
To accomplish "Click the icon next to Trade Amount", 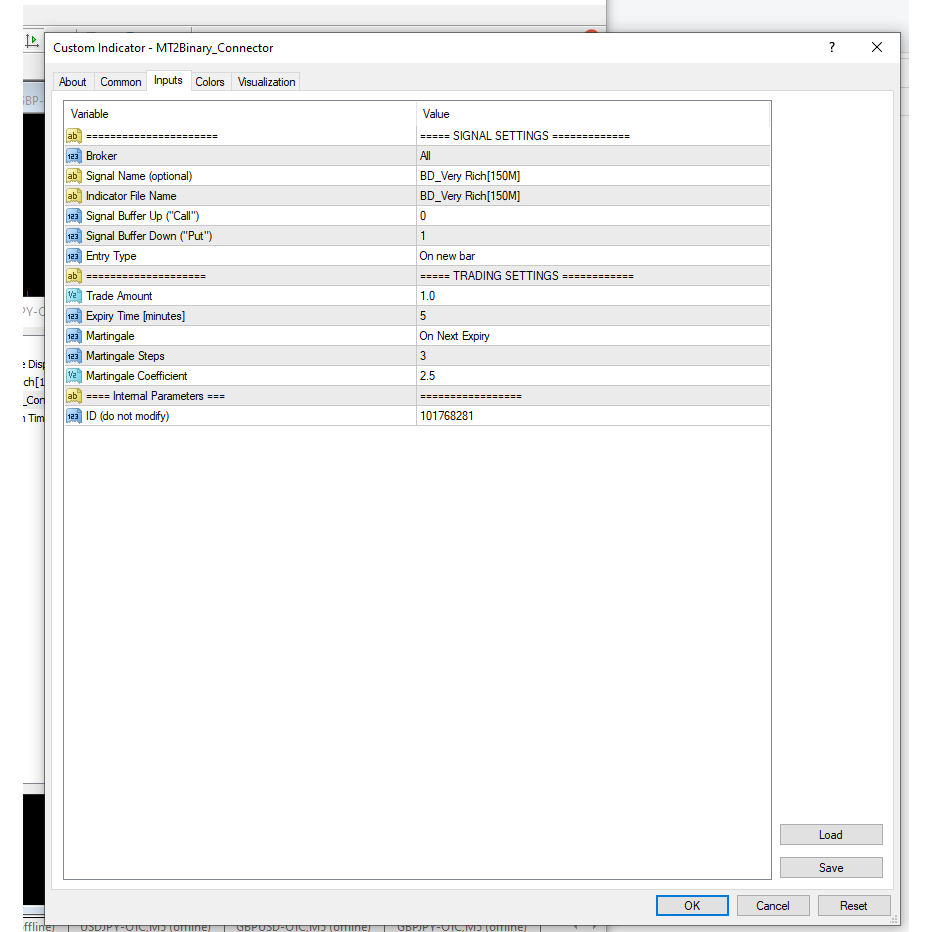I will 73,296.
